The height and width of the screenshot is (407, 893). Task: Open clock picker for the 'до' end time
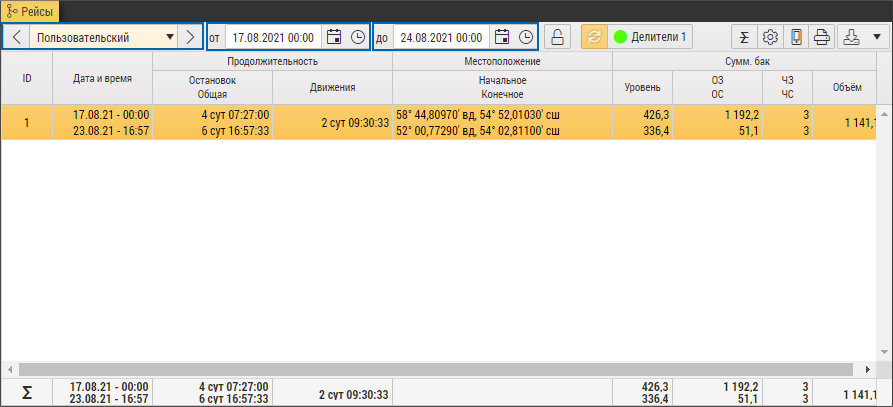tap(526, 38)
